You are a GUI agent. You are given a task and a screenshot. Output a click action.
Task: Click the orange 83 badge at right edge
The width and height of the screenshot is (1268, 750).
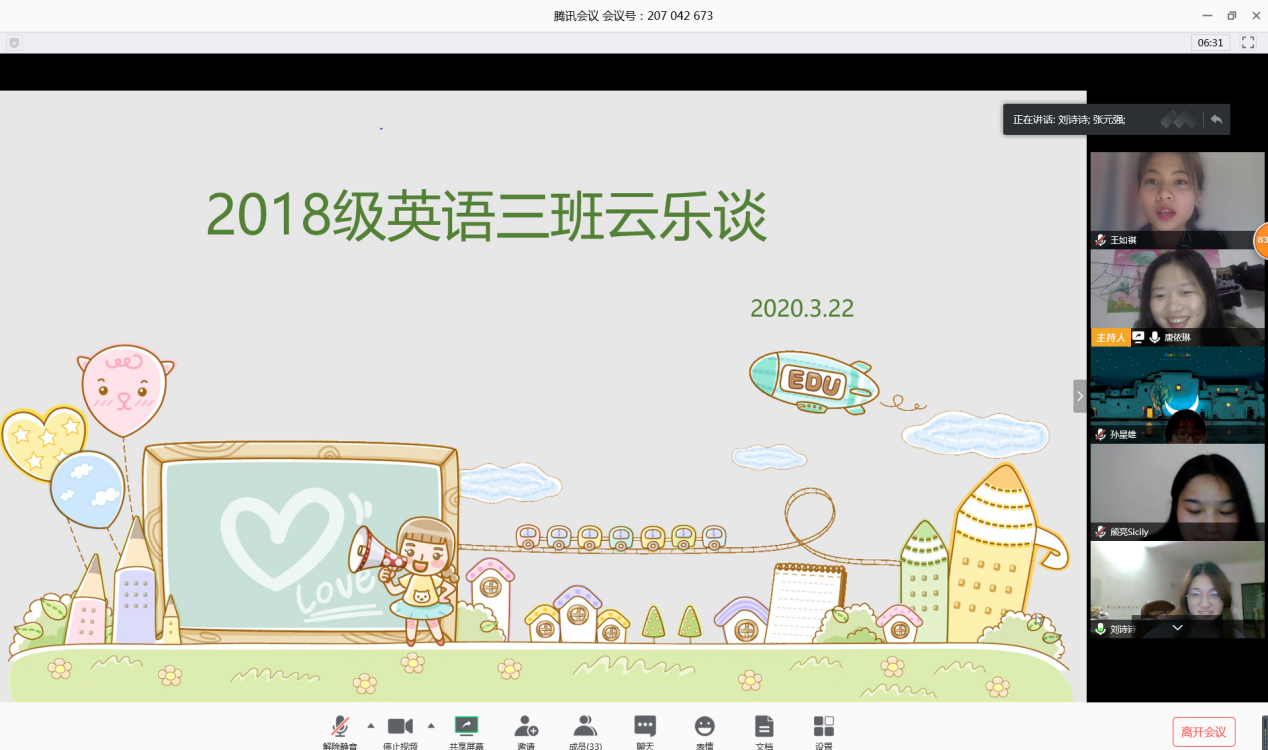[1262, 241]
